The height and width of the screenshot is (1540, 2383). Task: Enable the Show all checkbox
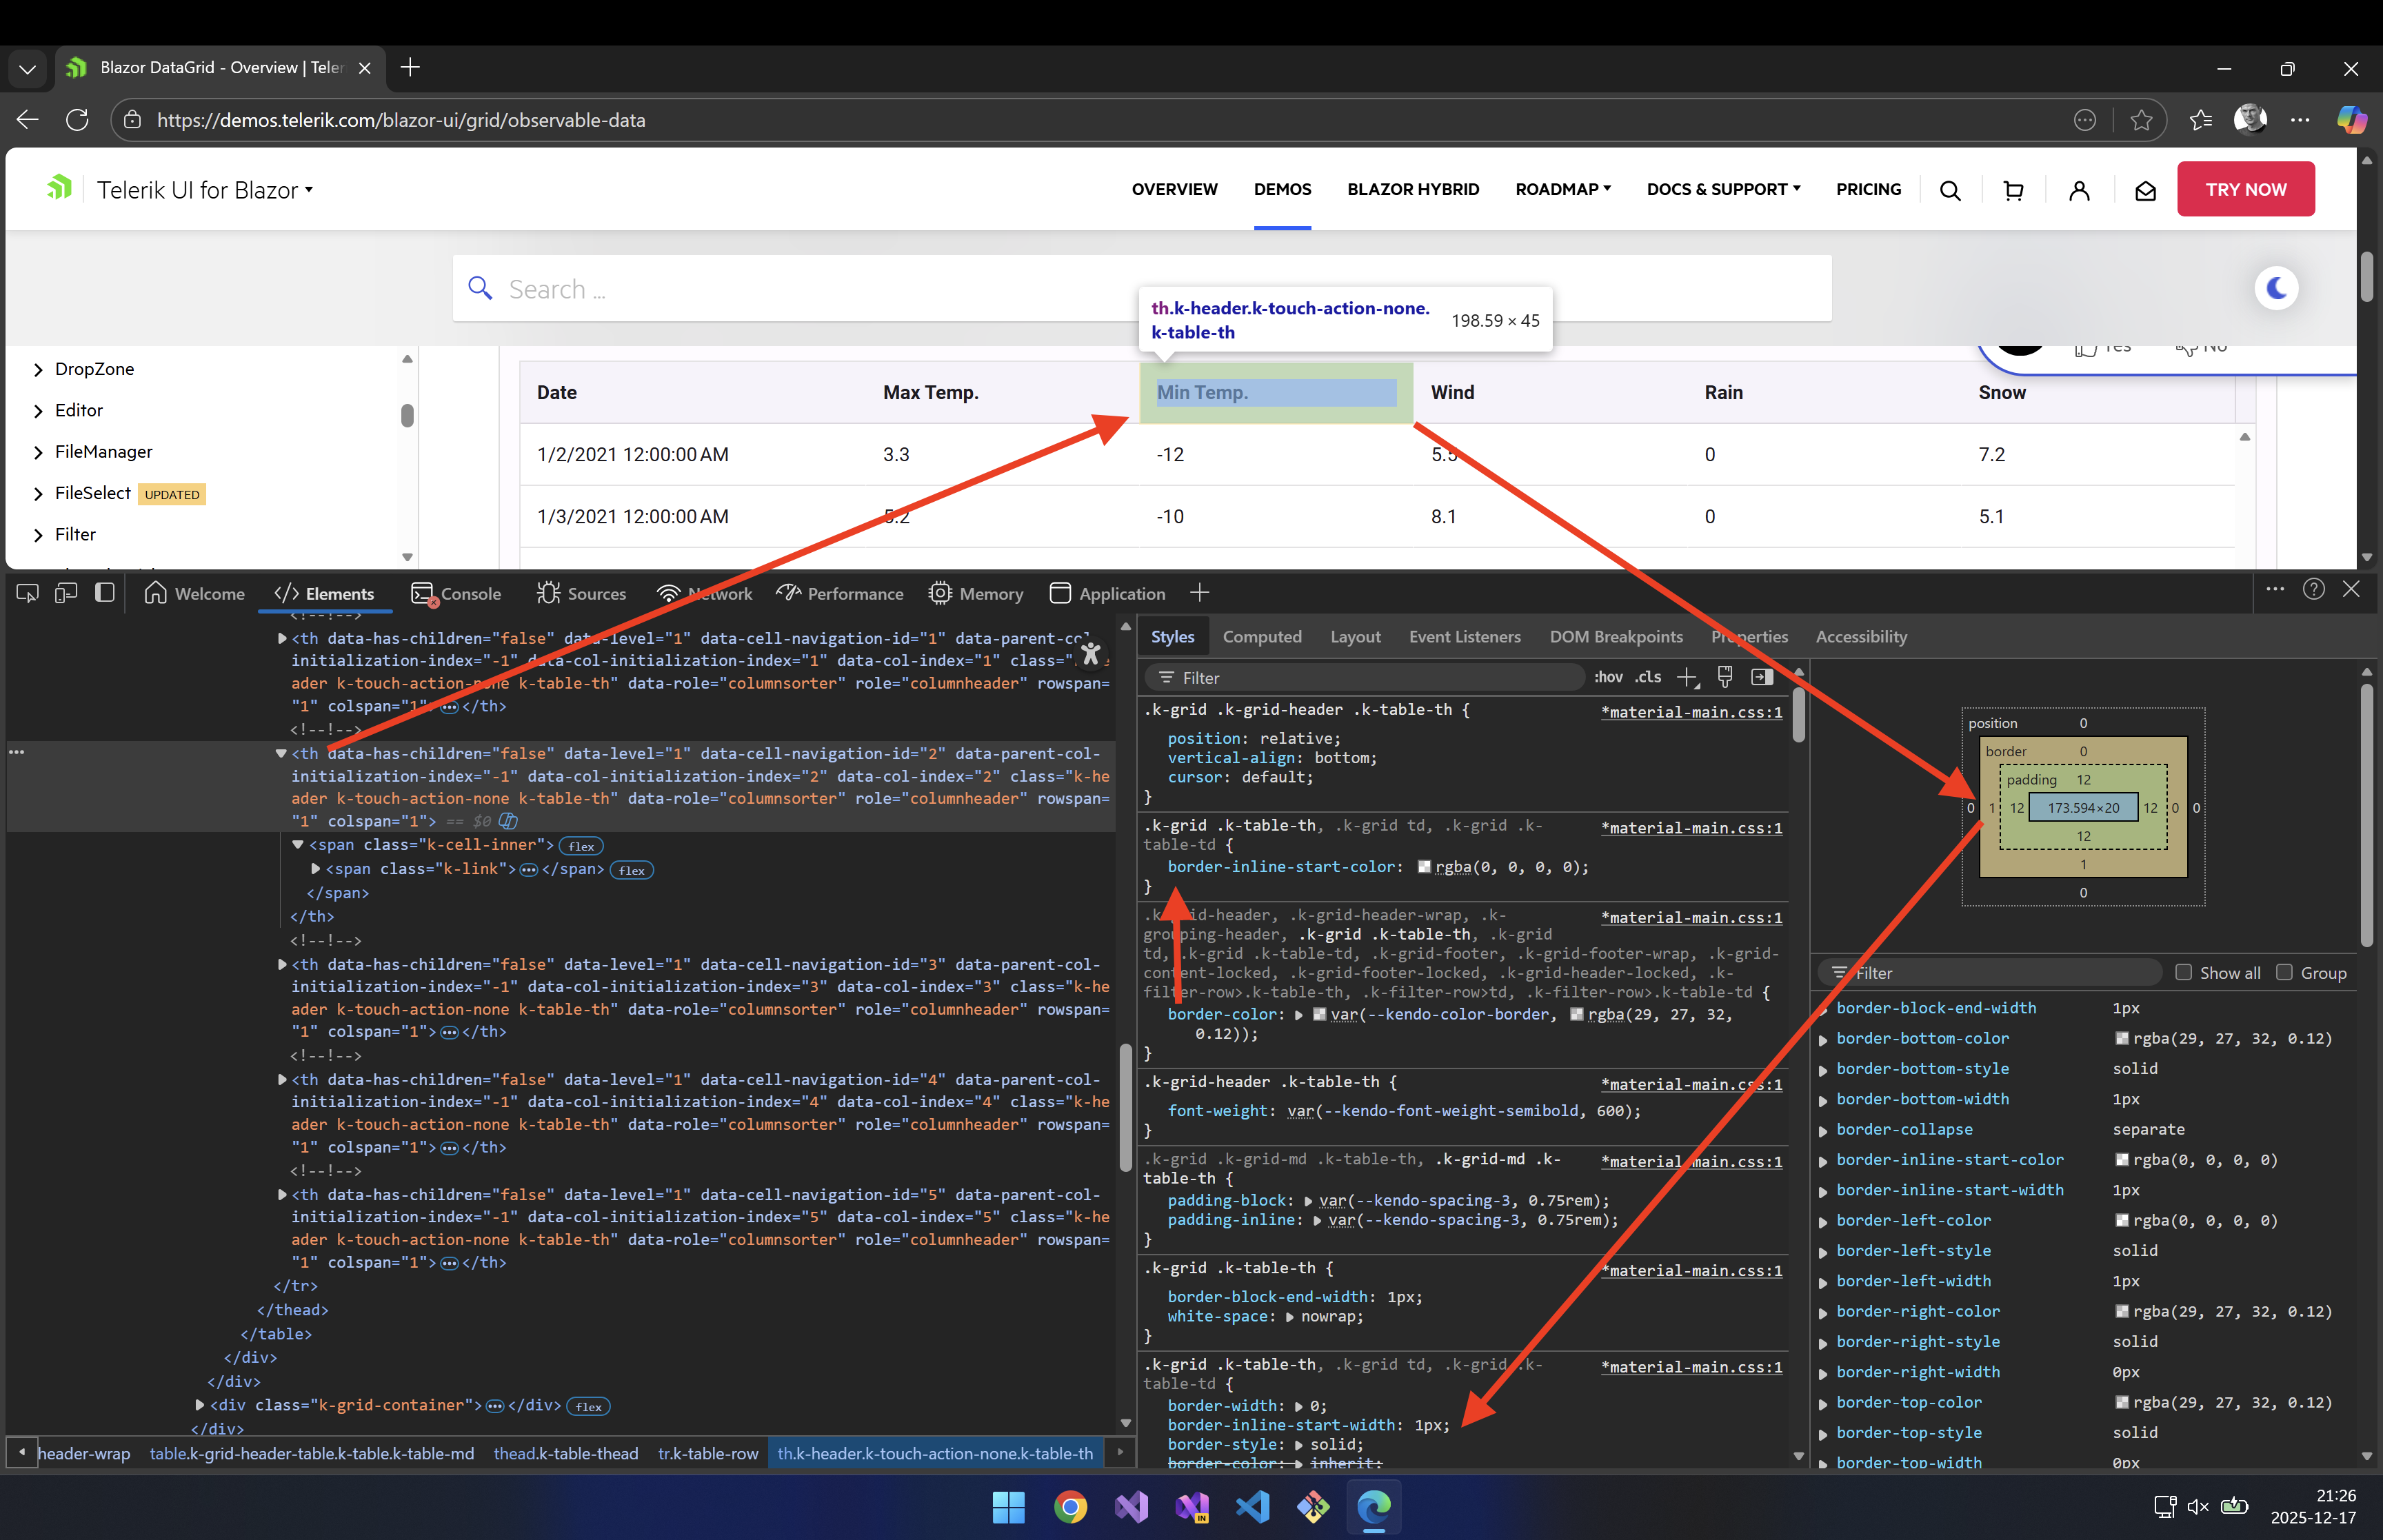(x=2184, y=972)
